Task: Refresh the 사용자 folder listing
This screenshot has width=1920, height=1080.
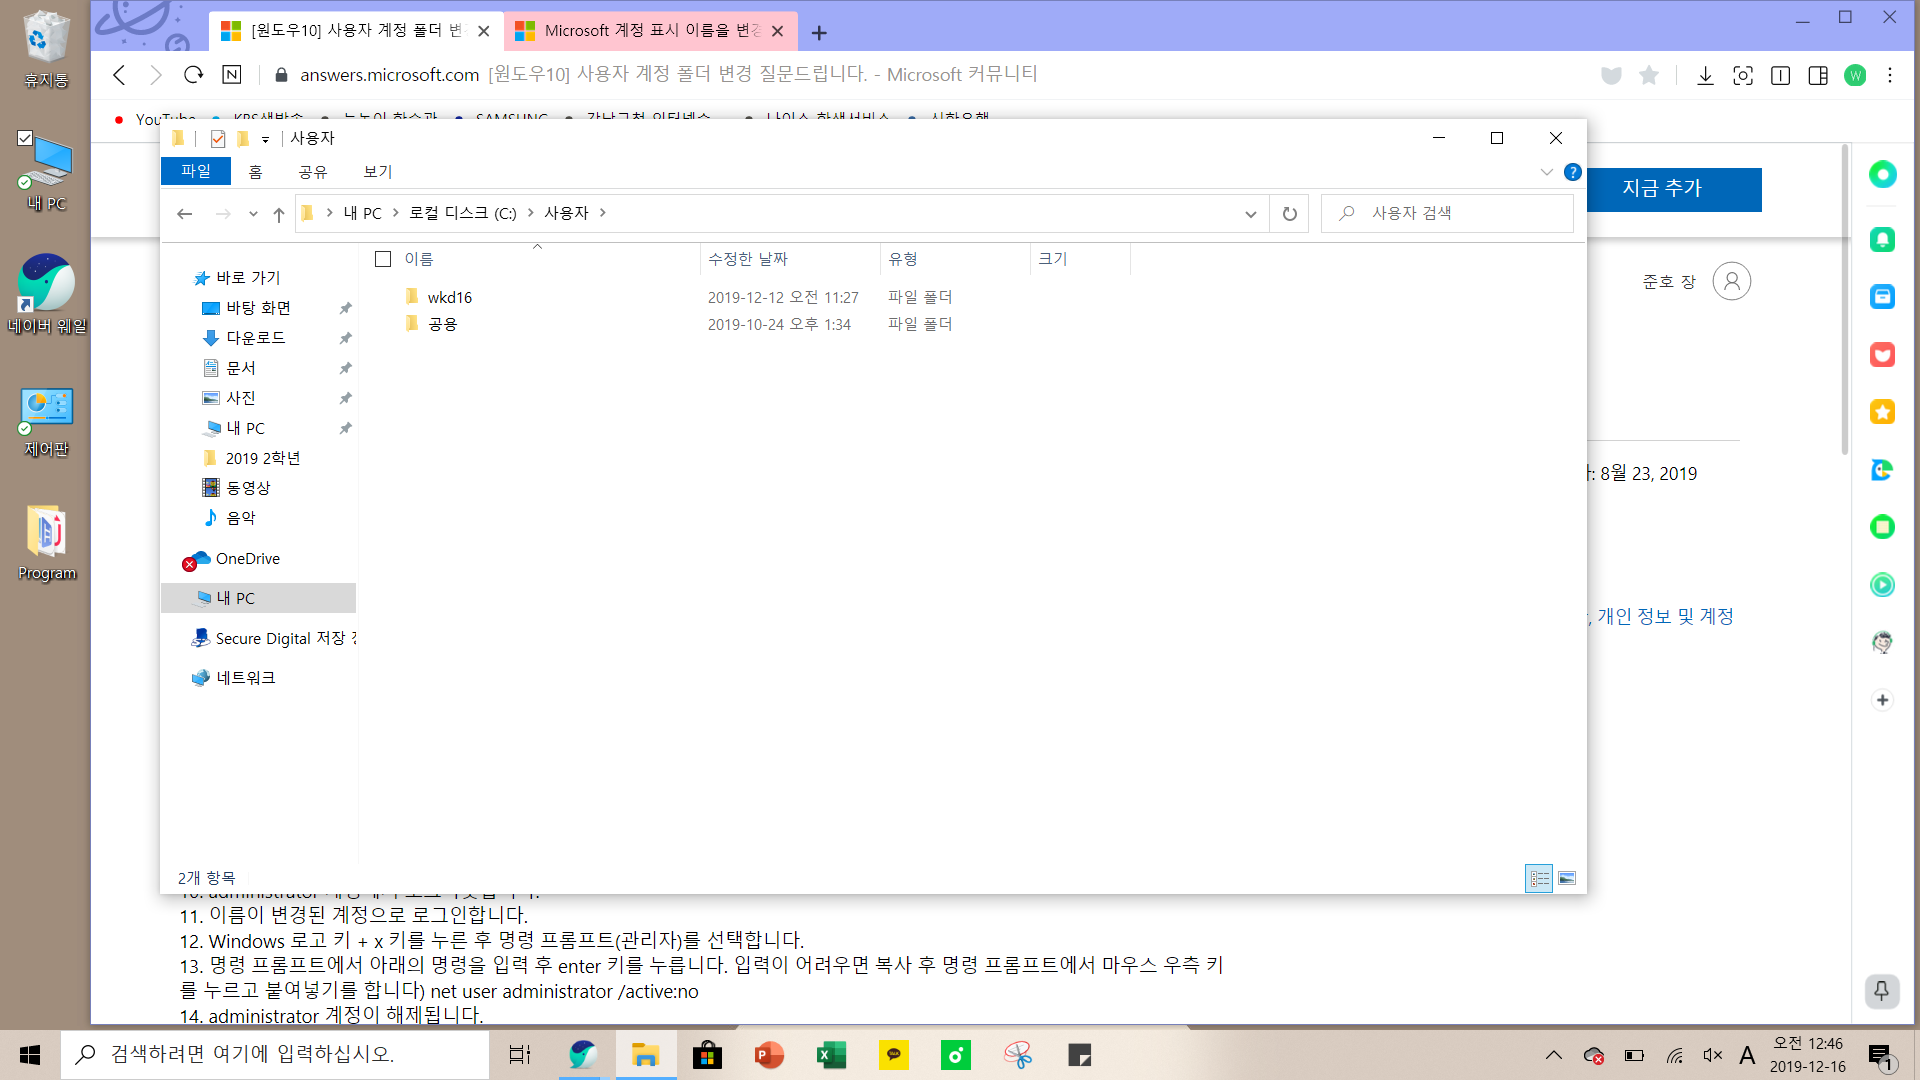Action: pyautogui.click(x=1289, y=213)
